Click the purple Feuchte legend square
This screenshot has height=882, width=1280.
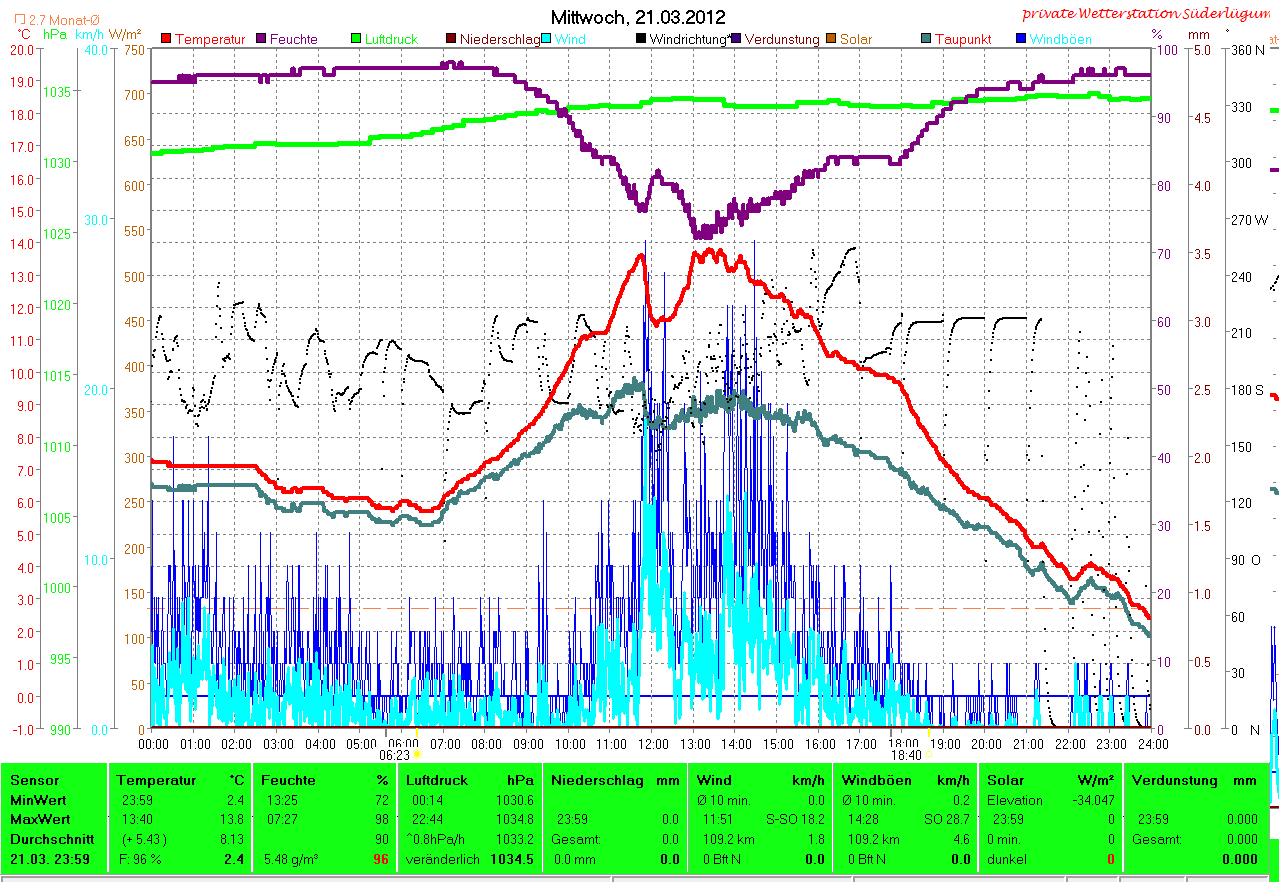[261, 39]
